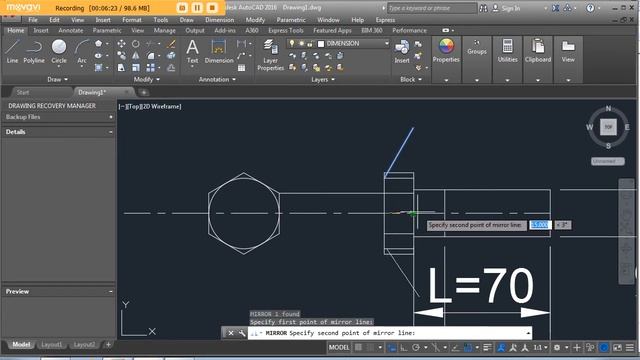This screenshot has height=360, width=640.
Task: Choose the Copy tool in Modify panel
Action: (121, 56)
